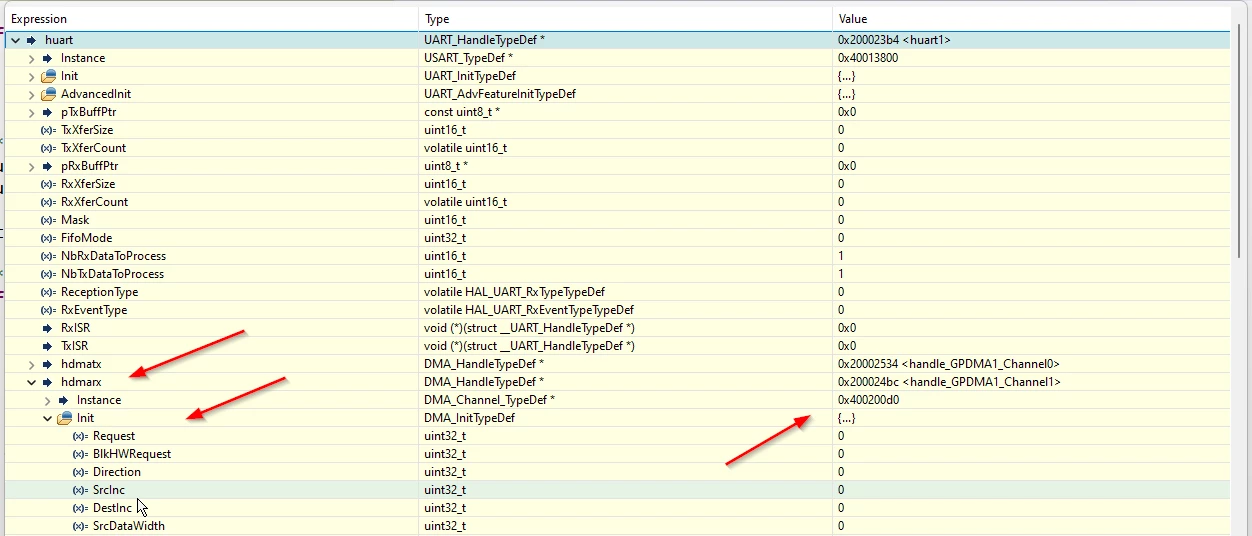
Task: Click the RxXferCount variable icon
Action: (x=48, y=202)
